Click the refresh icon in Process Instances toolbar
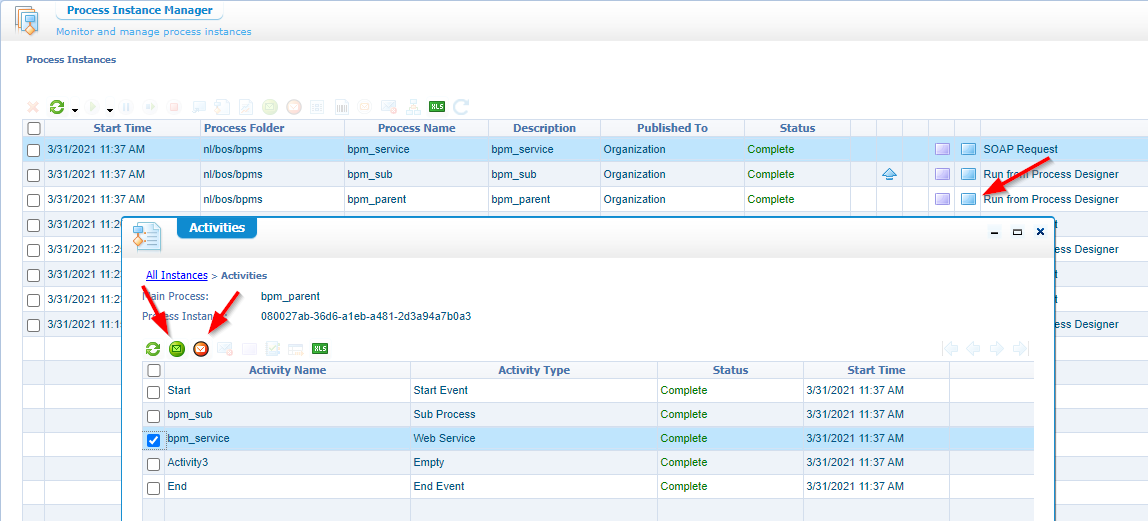1148x521 pixels. (x=57, y=107)
